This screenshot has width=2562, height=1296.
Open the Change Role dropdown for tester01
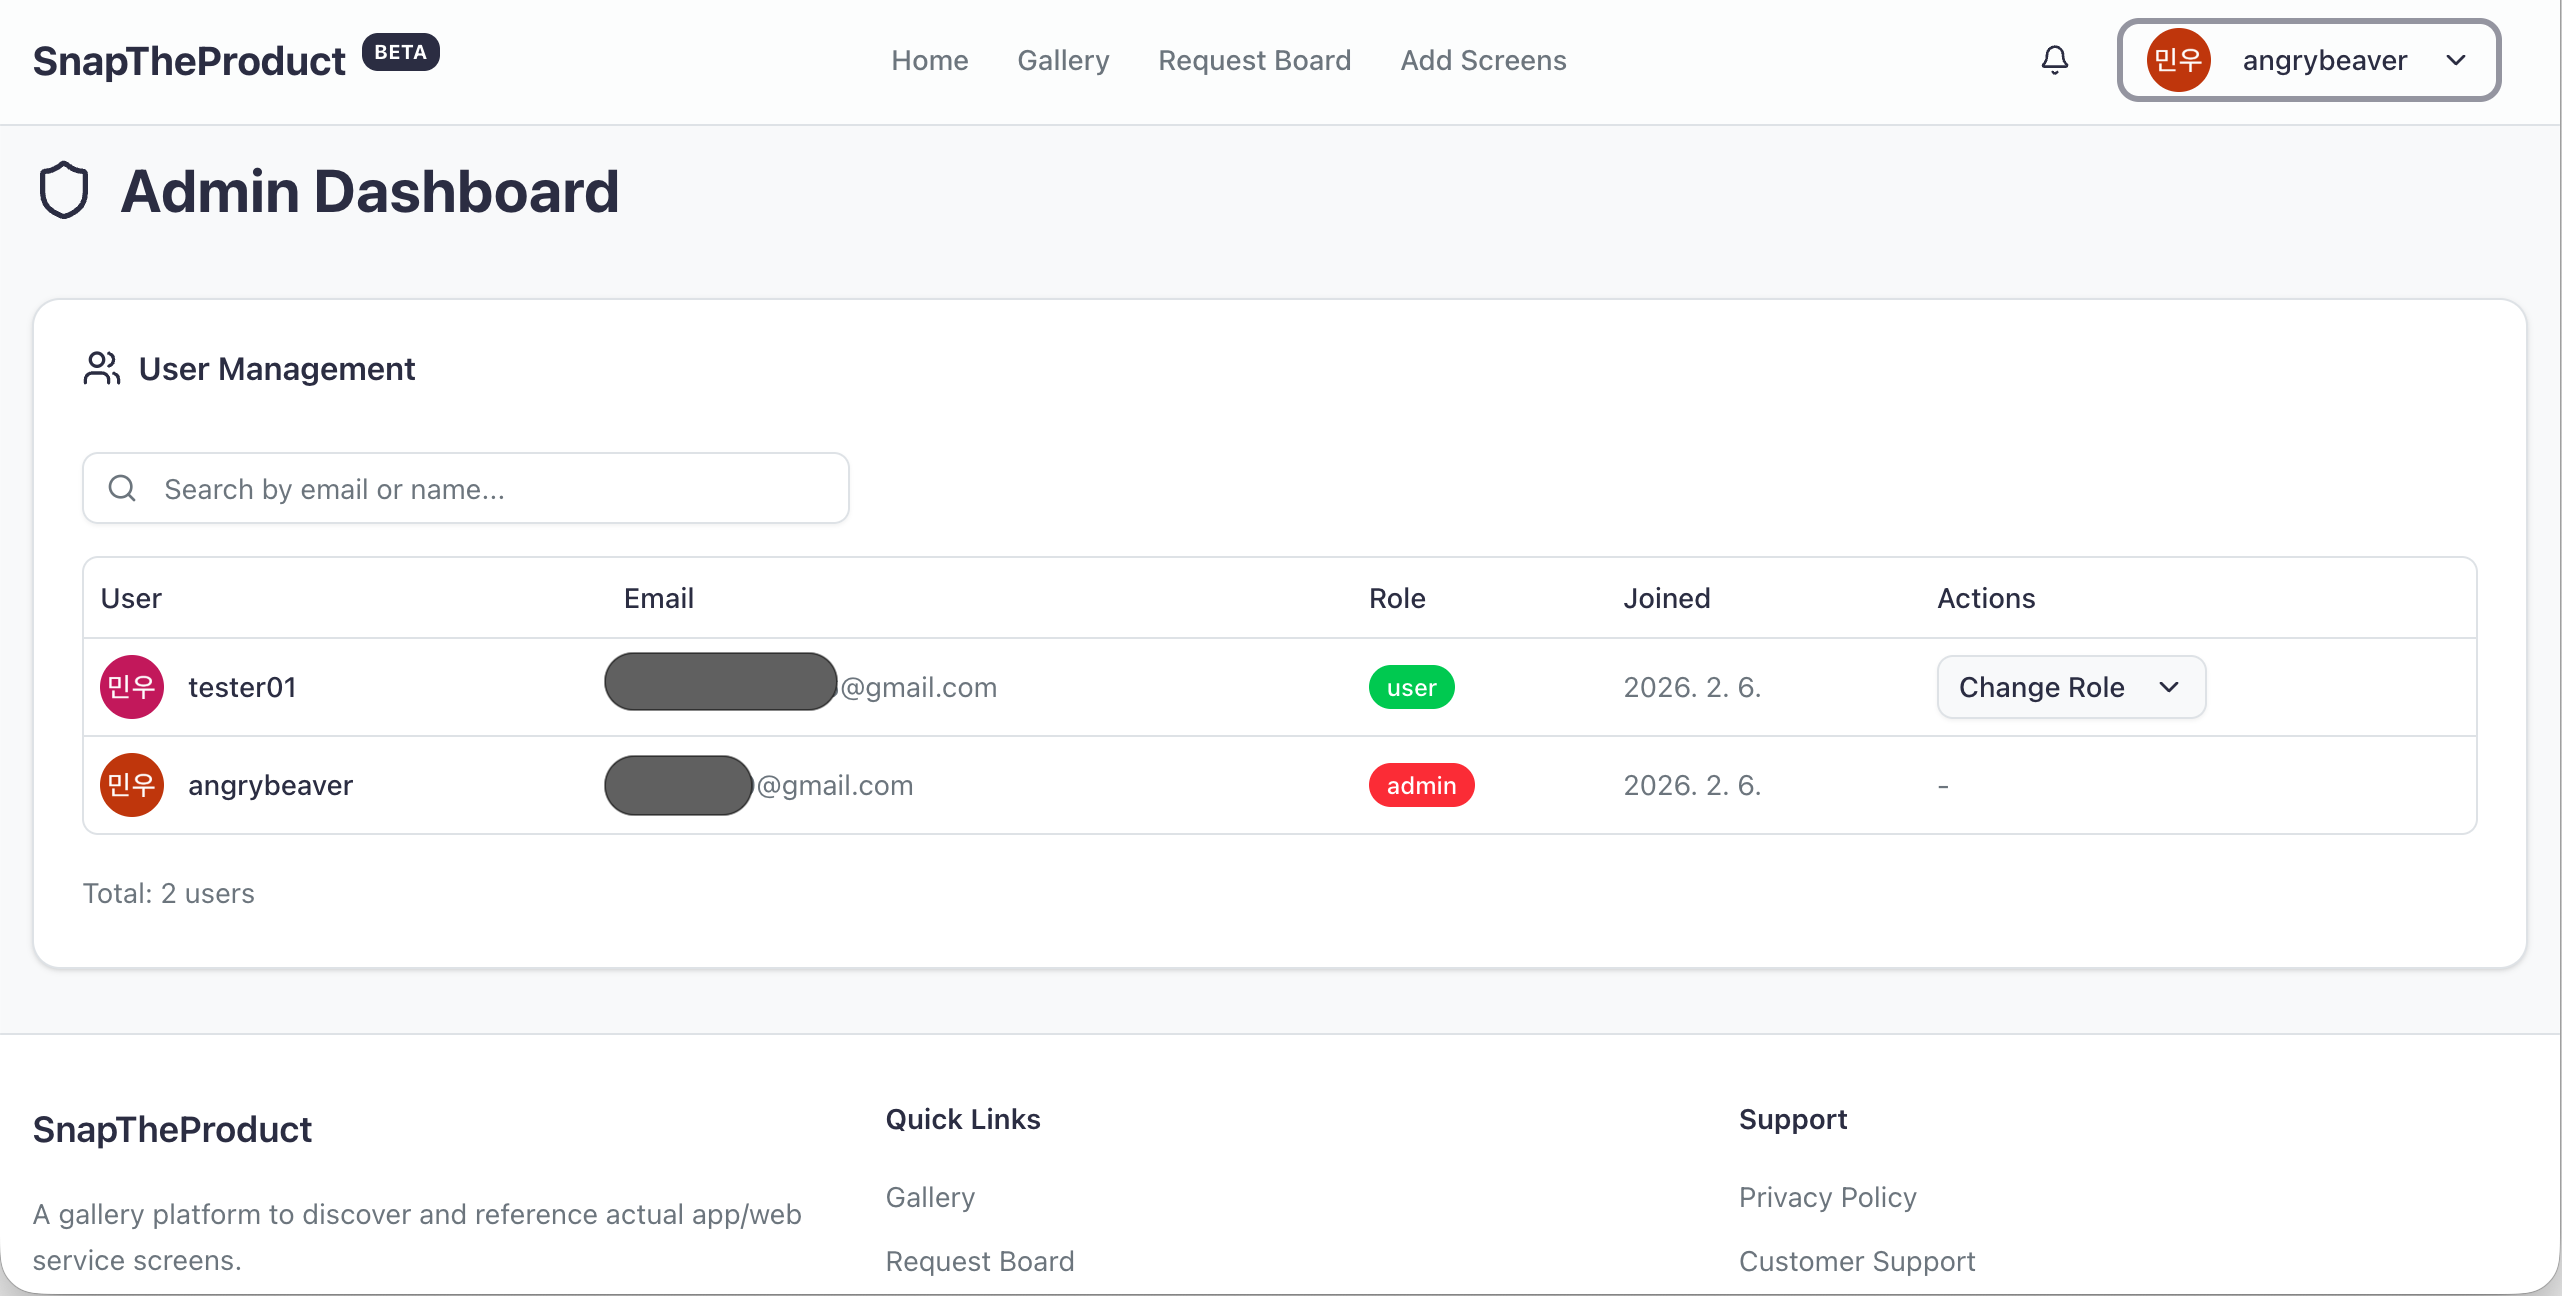[2070, 687]
